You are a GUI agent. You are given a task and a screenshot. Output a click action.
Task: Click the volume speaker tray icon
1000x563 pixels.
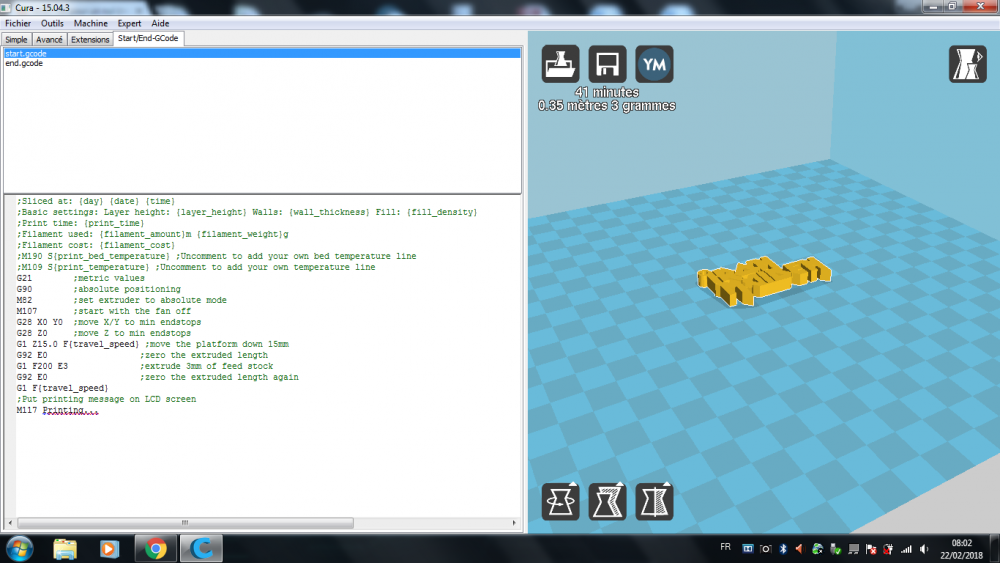(x=924, y=549)
